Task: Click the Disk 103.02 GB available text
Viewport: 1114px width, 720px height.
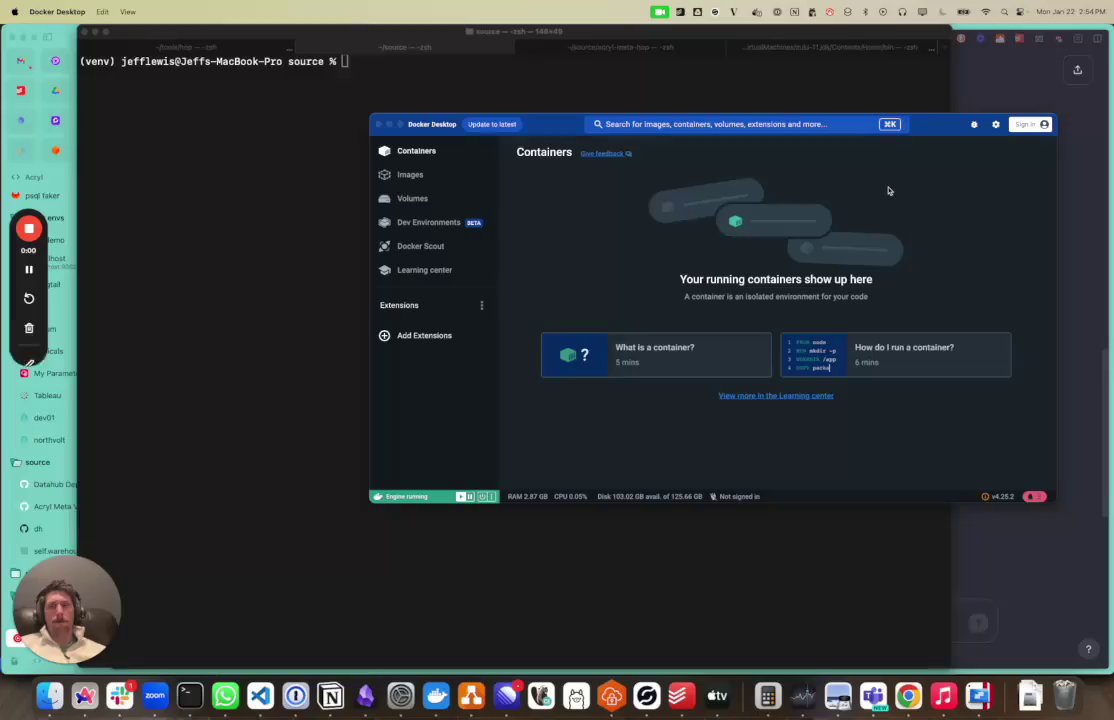Action: click(x=649, y=497)
